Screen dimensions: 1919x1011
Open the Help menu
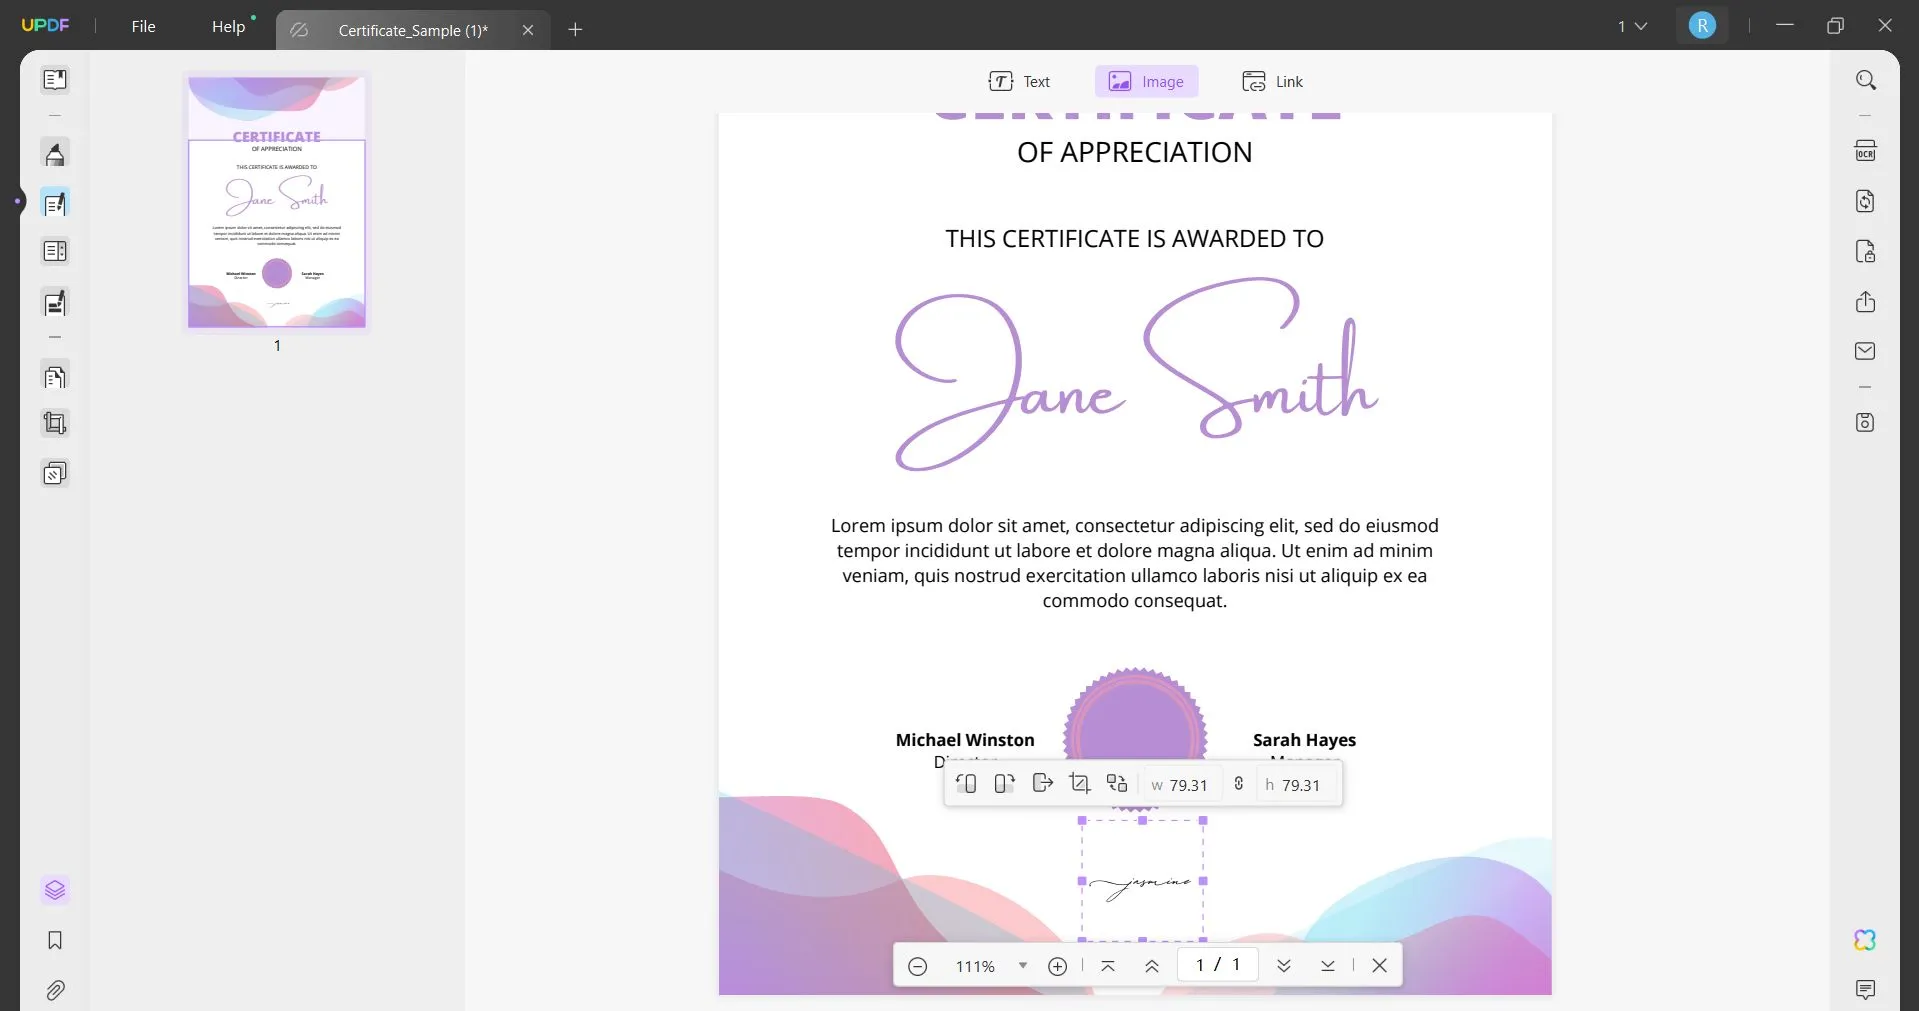[228, 26]
